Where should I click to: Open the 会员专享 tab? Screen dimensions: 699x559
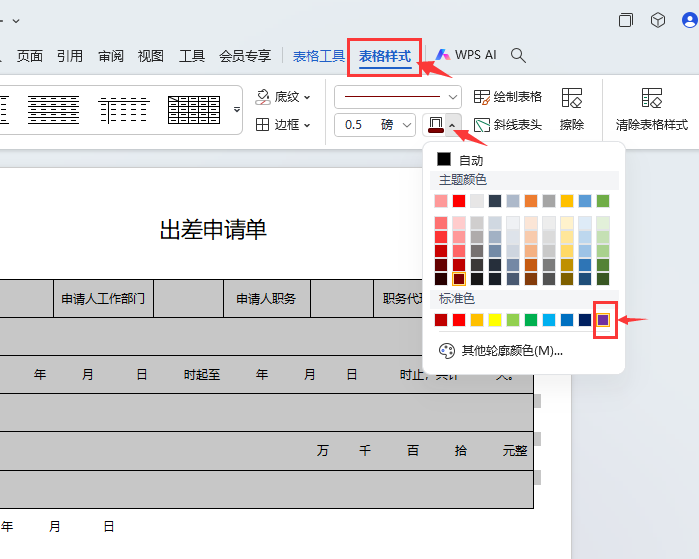[x=245, y=56]
